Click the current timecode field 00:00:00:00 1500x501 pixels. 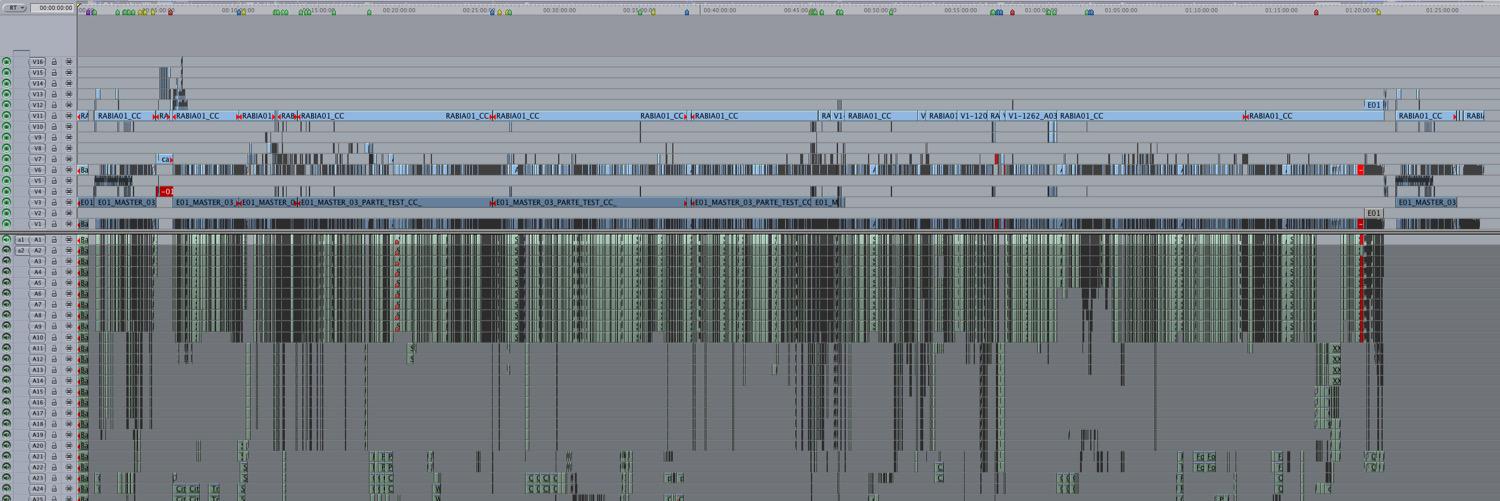(x=52, y=7)
